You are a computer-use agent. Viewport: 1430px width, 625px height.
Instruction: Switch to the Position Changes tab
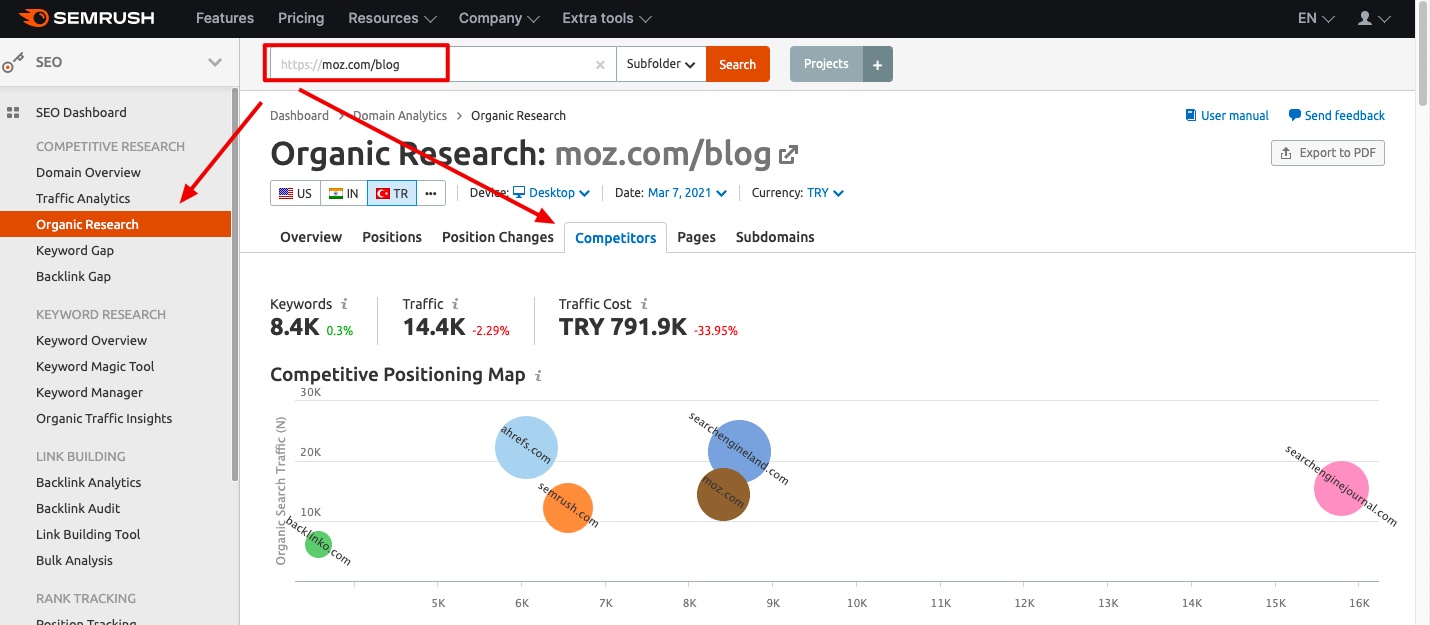click(498, 237)
